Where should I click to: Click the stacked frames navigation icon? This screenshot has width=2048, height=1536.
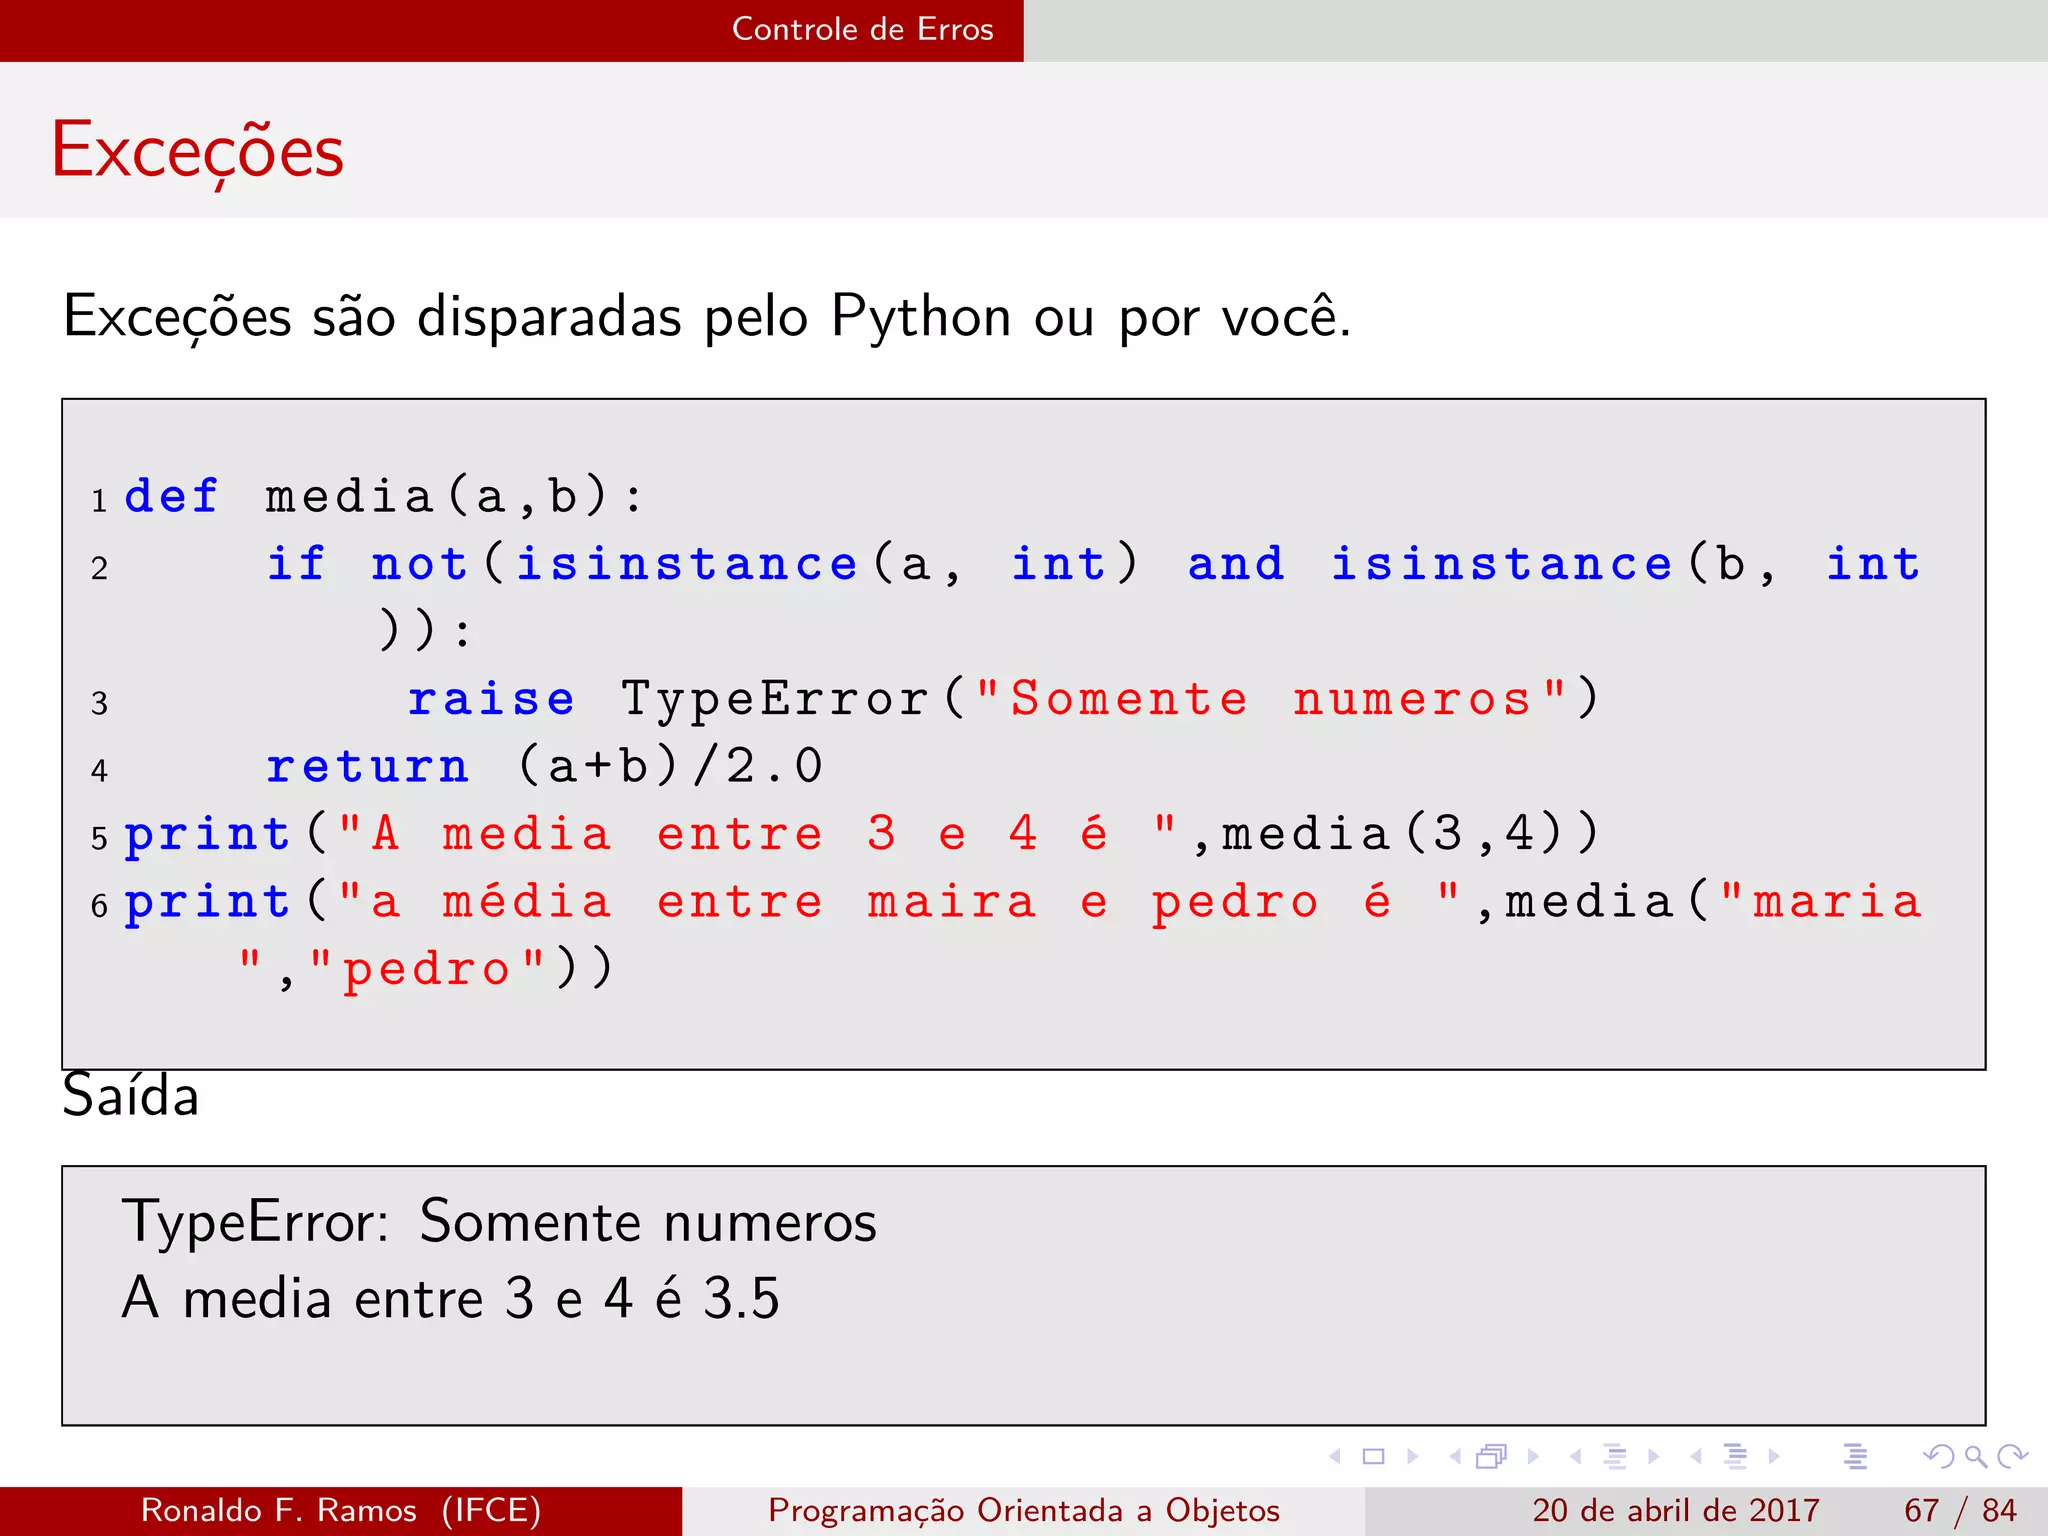[1492, 1456]
